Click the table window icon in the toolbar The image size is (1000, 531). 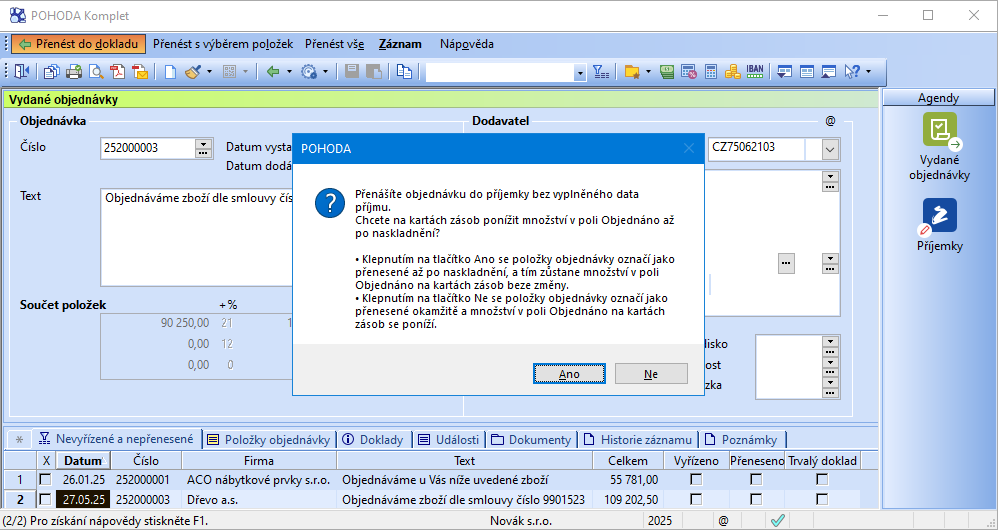click(x=807, y=71)
